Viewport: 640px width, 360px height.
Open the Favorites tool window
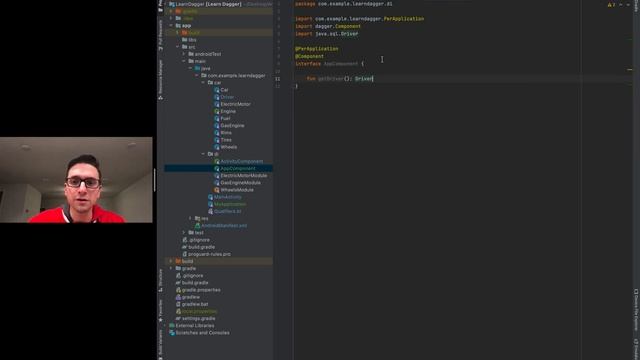pos(160,311)
